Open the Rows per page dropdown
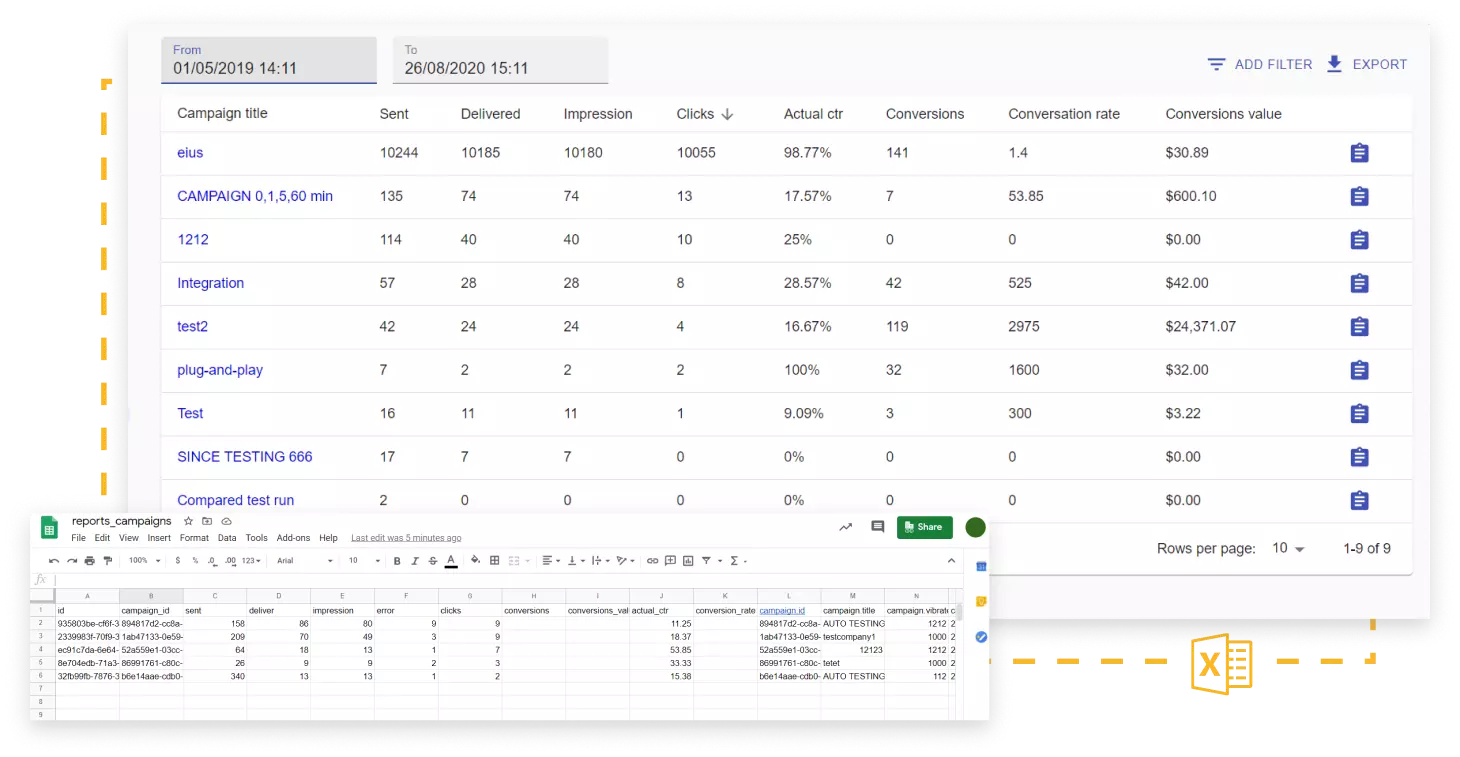The height and width of the screenshot is (757, 1460). point(1287,549)
